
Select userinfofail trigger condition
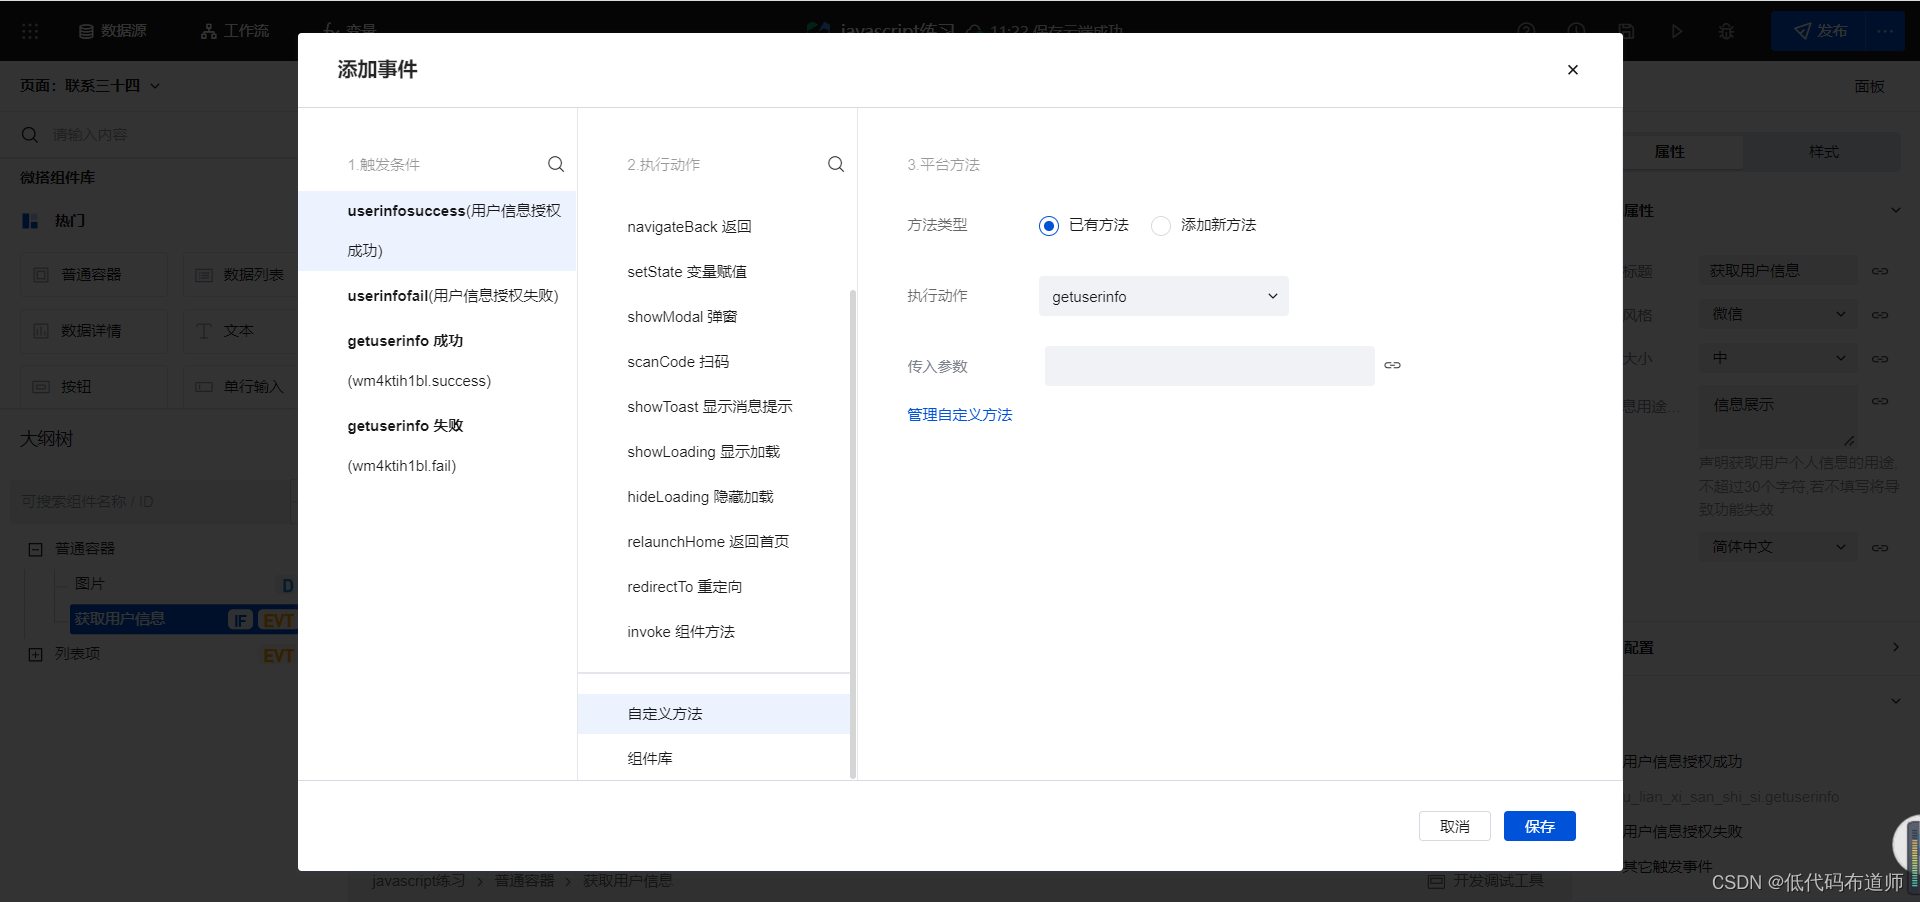pyautogui.click(x=452, y=296)
